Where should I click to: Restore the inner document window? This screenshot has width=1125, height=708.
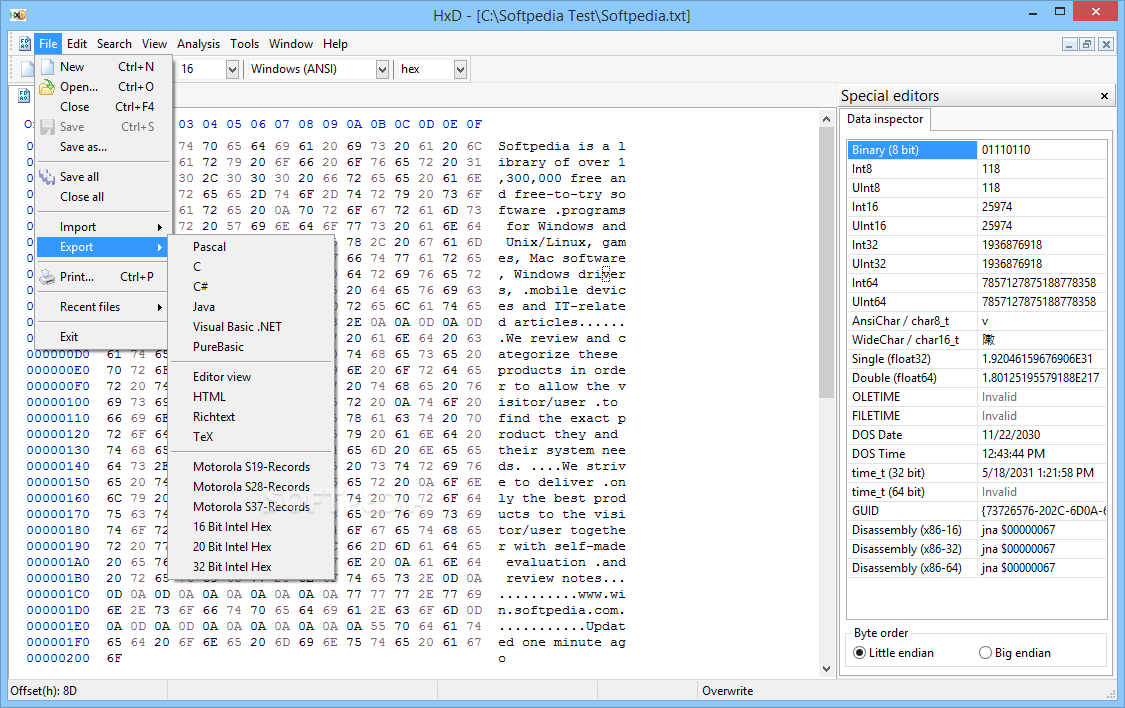(x=1087, y=44)
